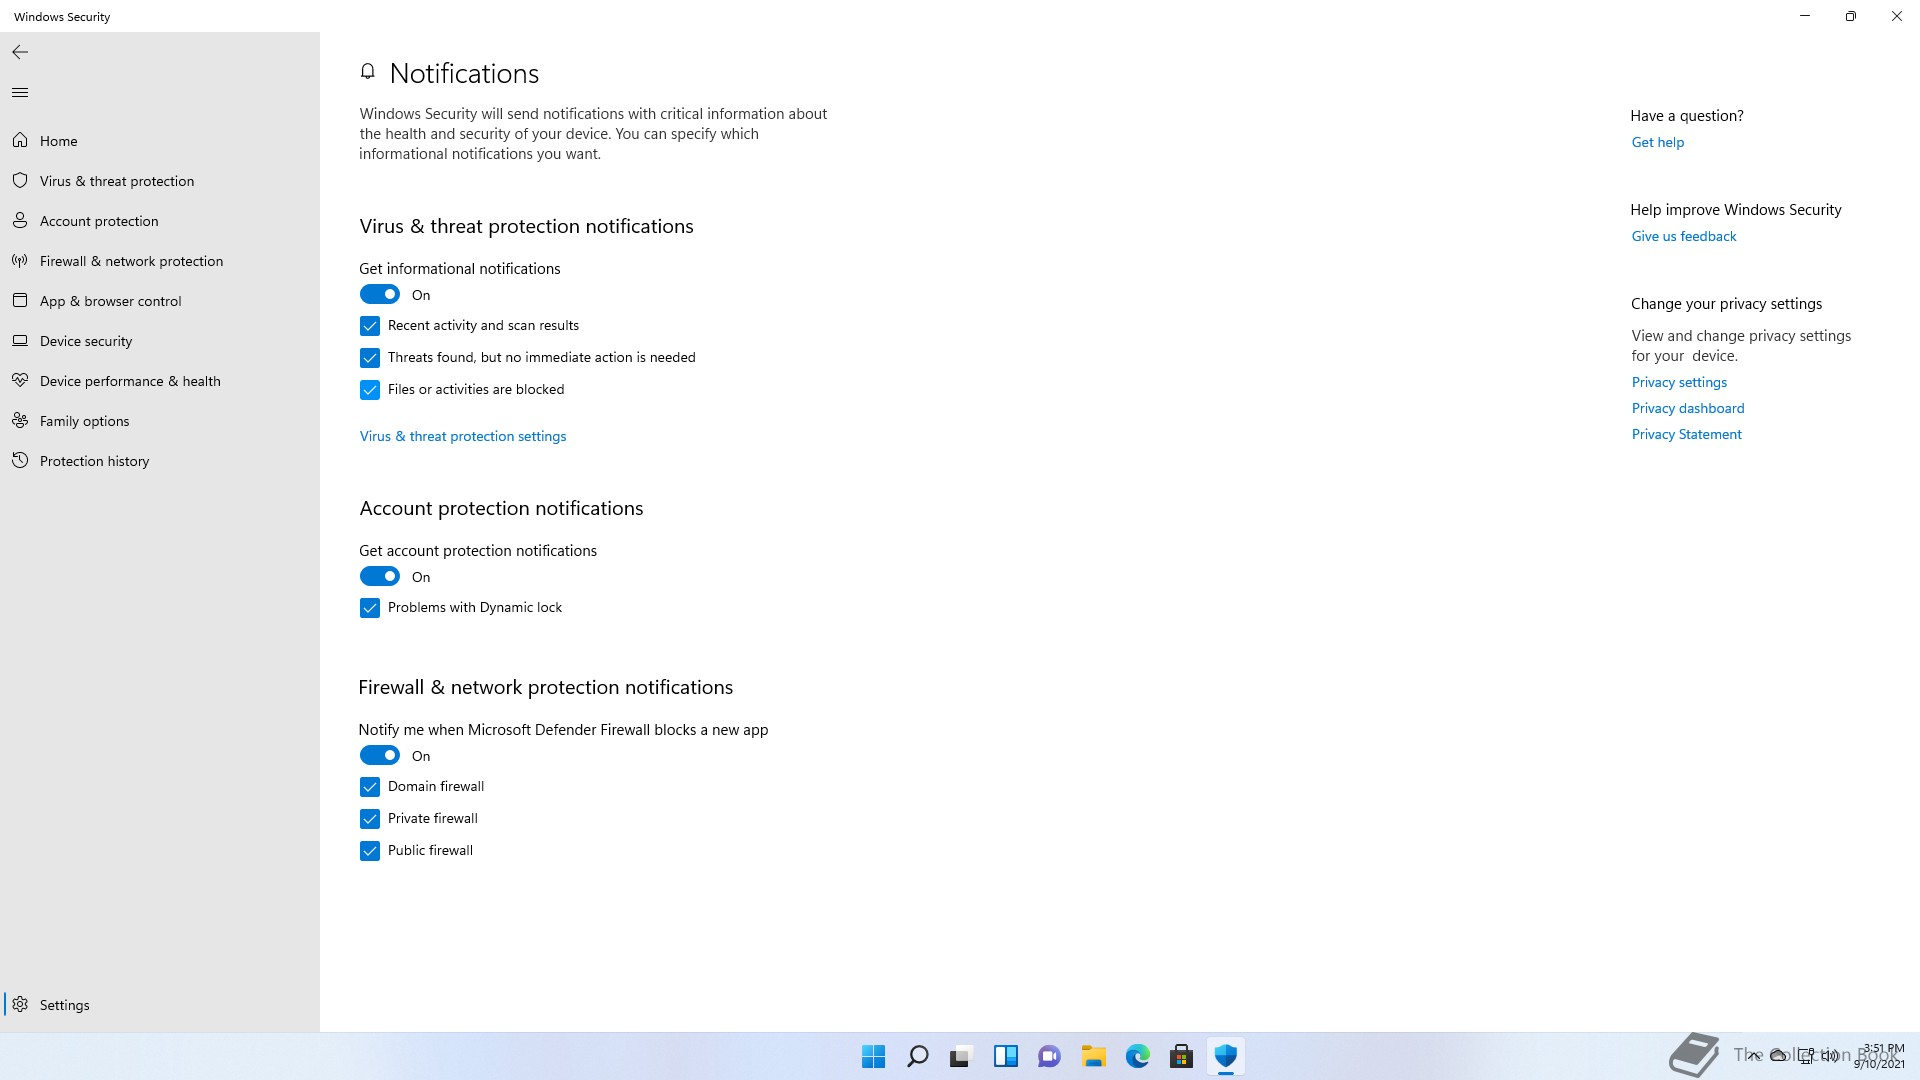Click the Device performance & health heart icon

coord(20,380)
